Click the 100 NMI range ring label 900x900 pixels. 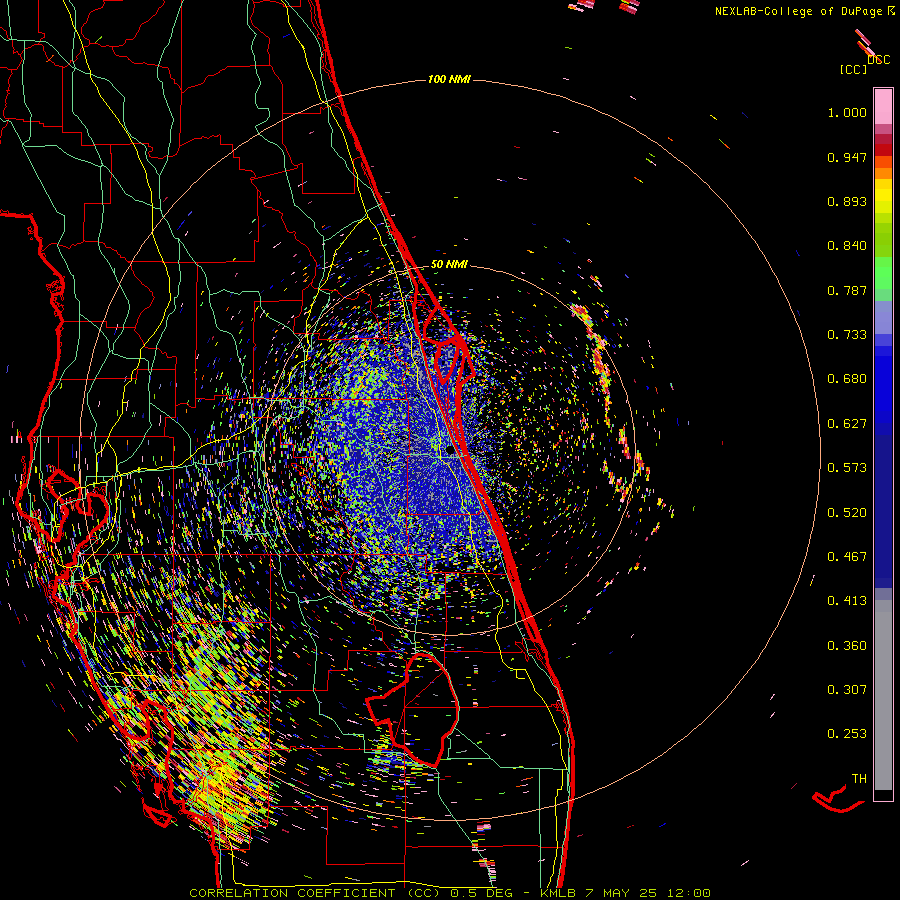point(449,79)
